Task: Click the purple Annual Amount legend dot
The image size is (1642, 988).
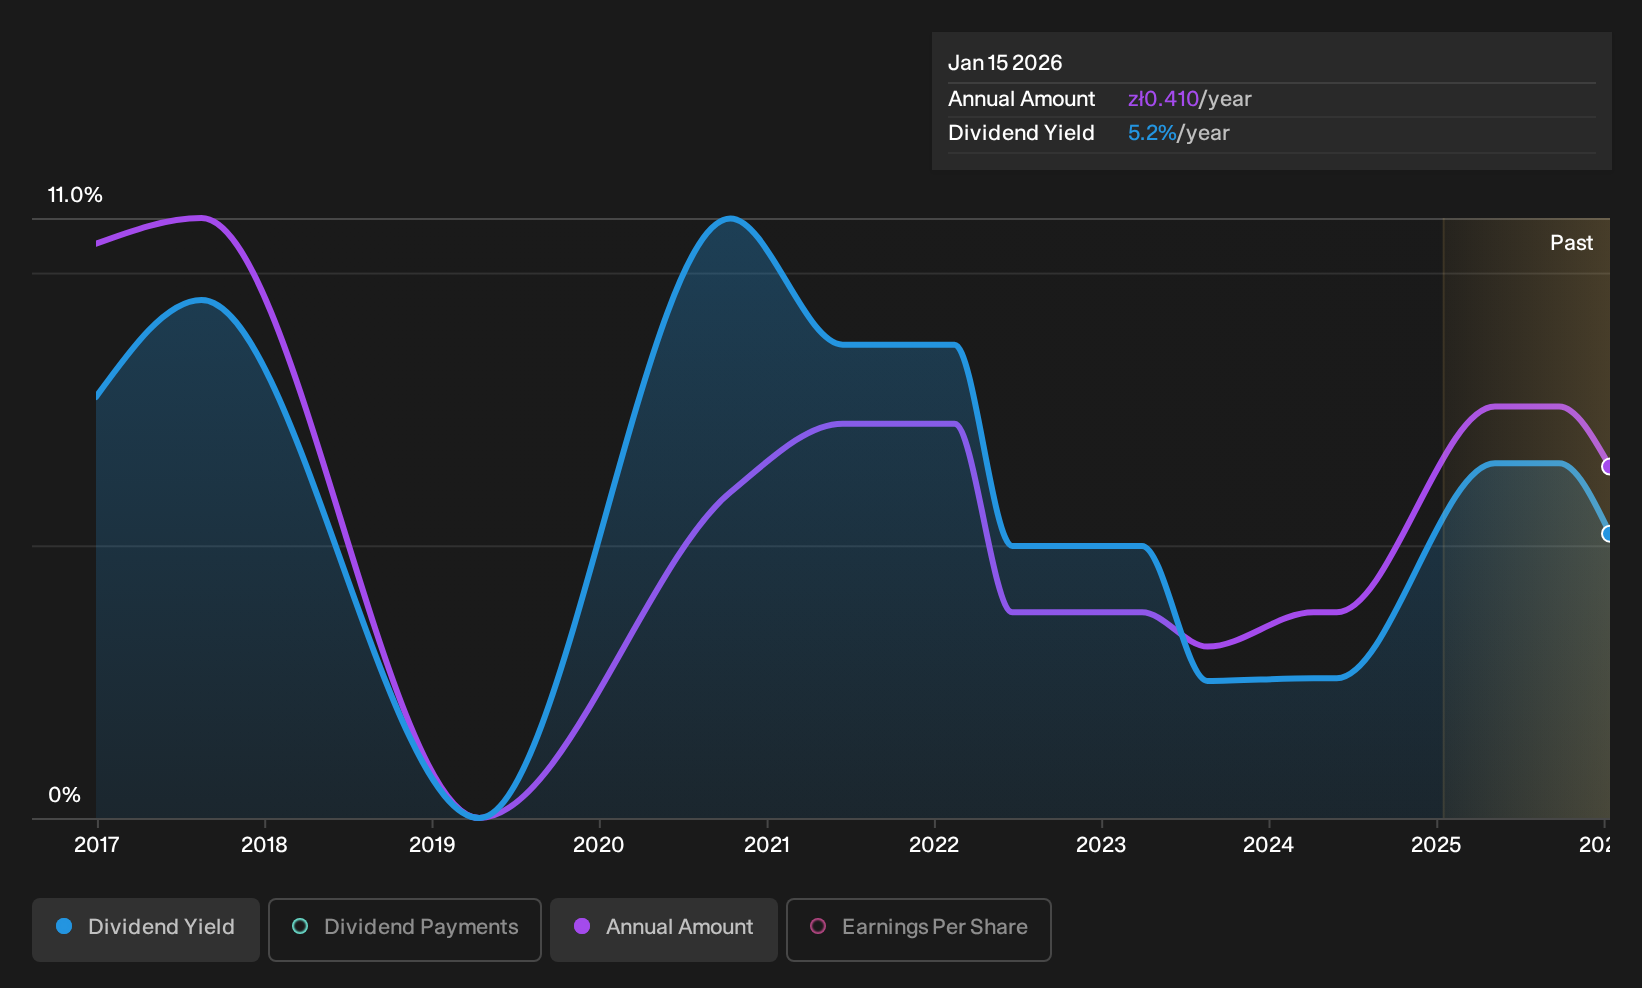Action: click(582, 926)
